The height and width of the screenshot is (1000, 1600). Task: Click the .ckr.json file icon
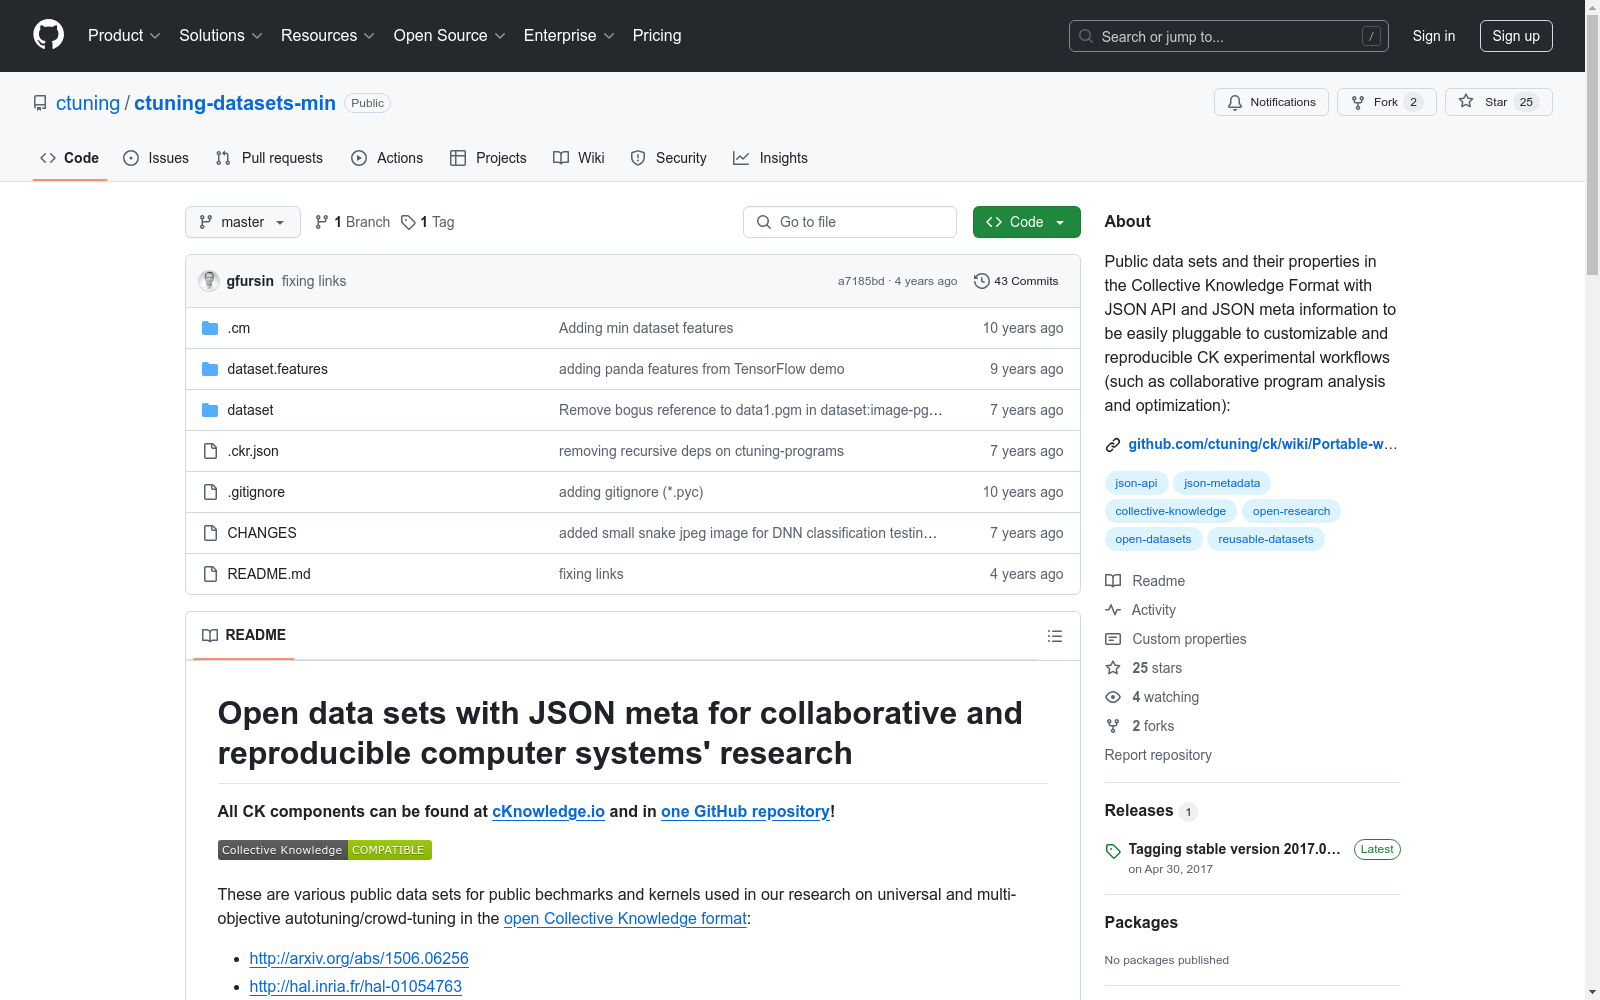click(x=210, y=451)
